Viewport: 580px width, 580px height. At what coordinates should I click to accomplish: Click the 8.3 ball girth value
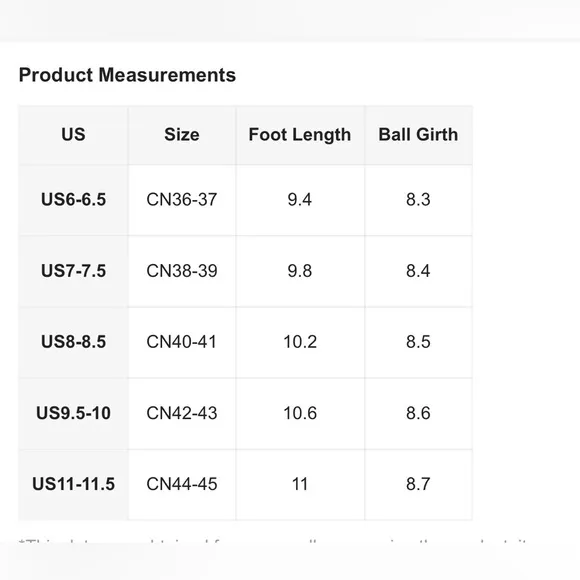418,200
